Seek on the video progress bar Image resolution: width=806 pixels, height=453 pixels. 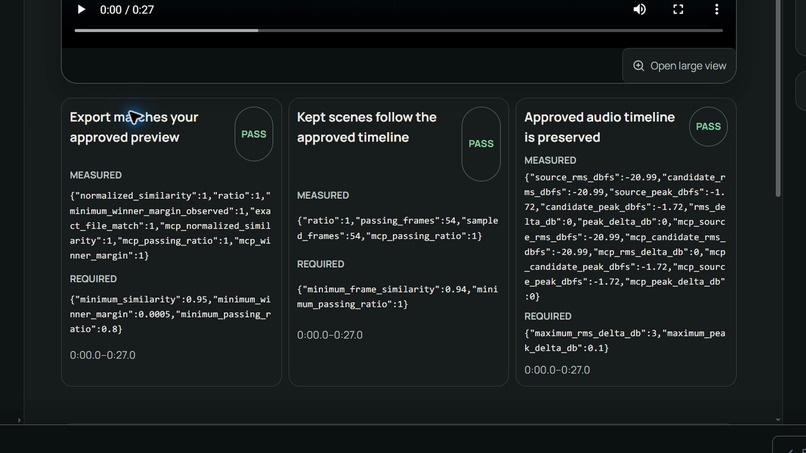[398, 30]
